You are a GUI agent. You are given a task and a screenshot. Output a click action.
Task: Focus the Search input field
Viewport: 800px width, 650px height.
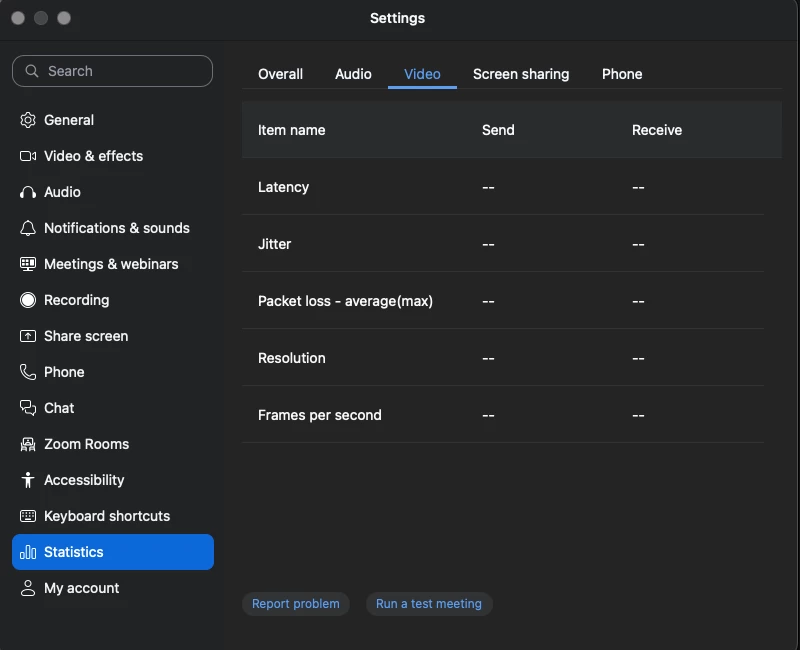pyautogui.click(x=112, y=71)
